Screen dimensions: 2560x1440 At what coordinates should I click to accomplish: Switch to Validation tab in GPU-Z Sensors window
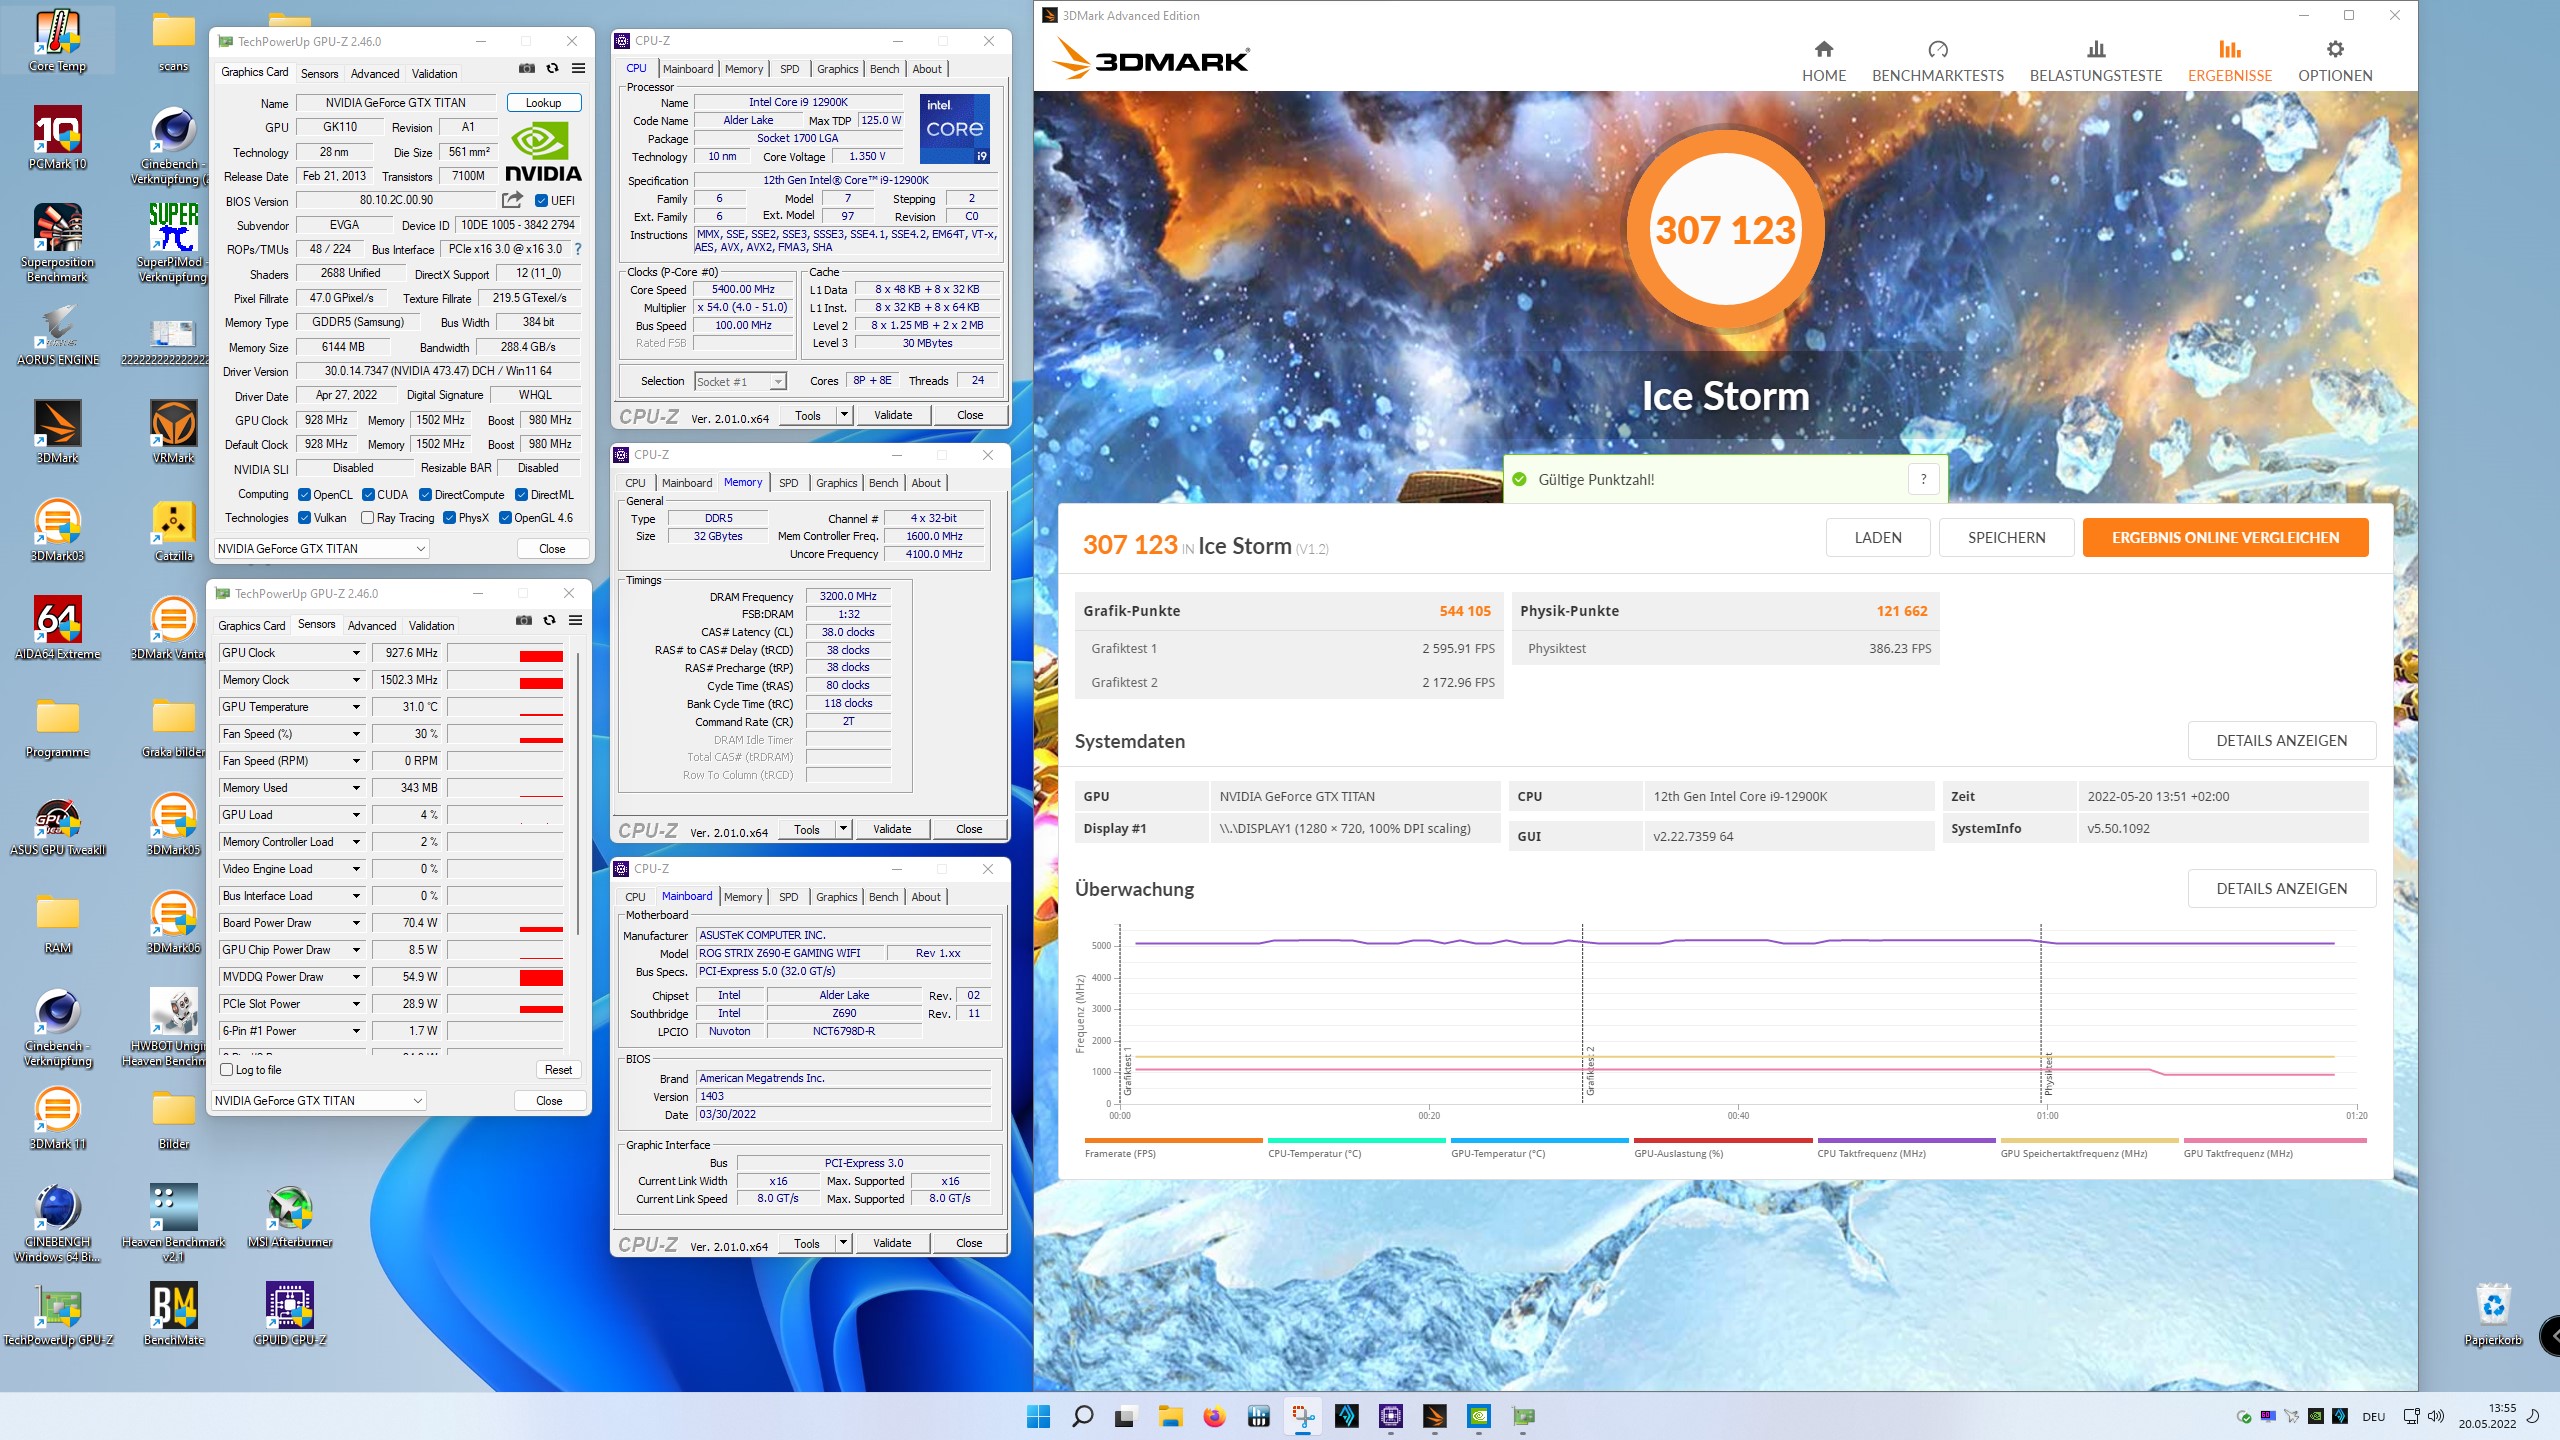coord(431,625)
